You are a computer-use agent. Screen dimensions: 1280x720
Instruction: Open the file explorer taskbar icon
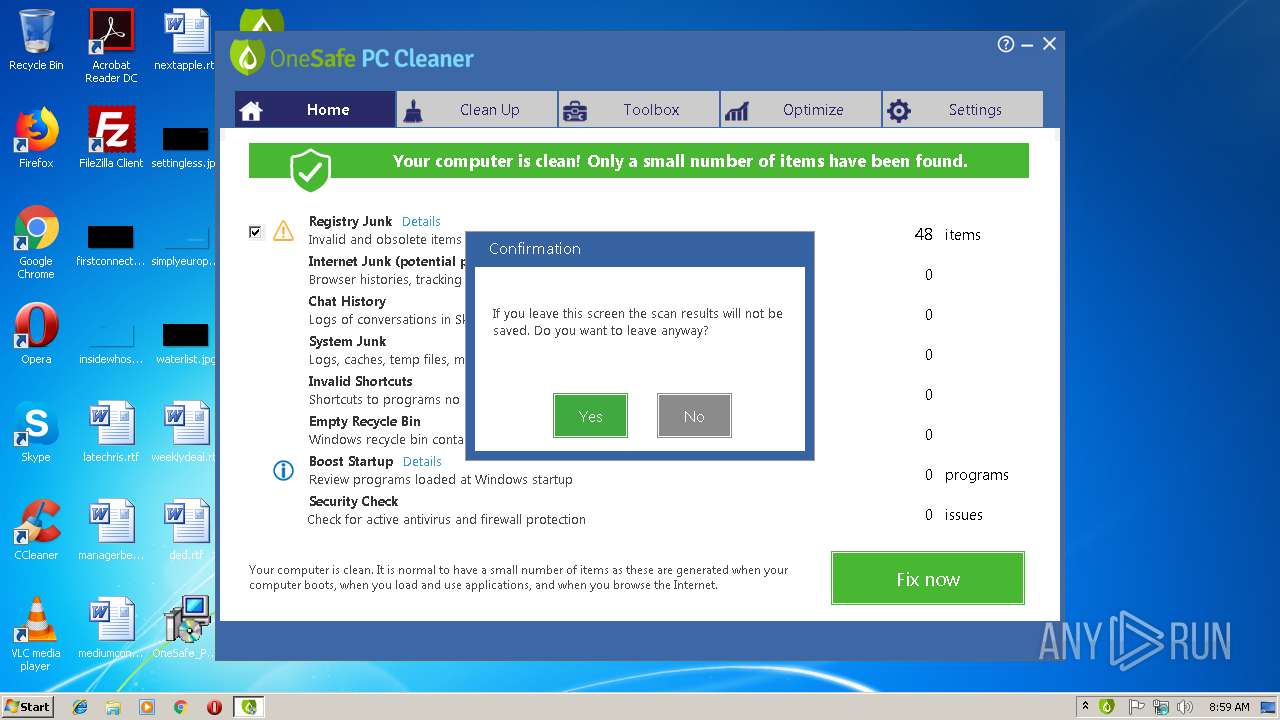(x=113, y=707)
